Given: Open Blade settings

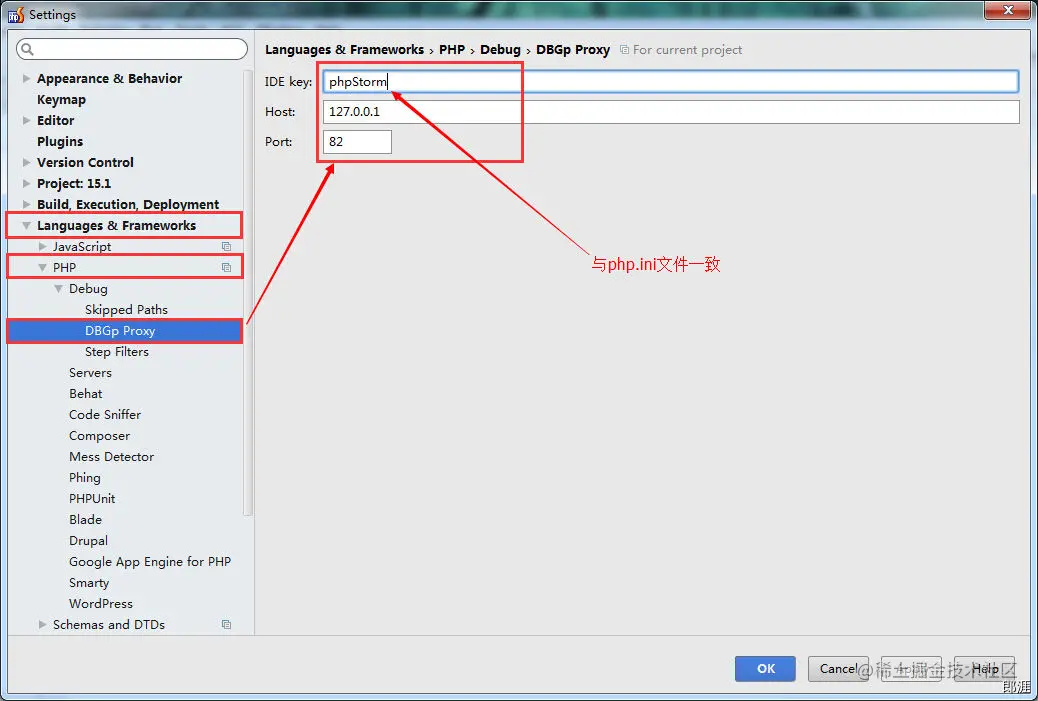Looking at the screenshot, I should [x=85, y=520].
